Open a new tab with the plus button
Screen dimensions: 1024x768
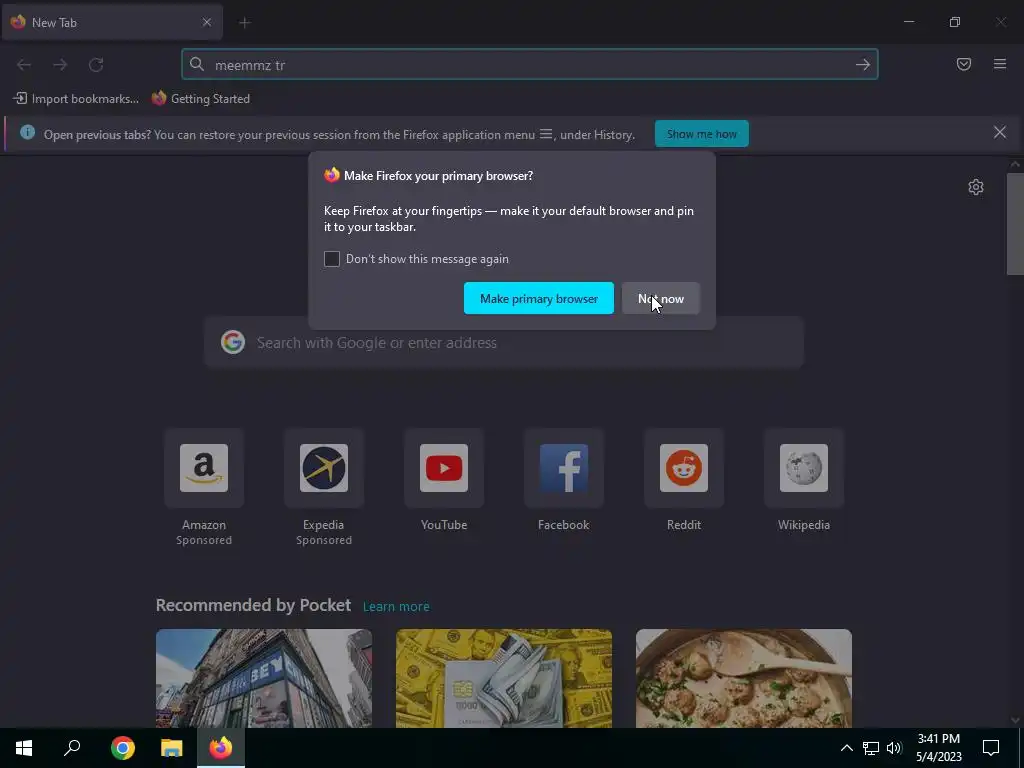(245, 23)
